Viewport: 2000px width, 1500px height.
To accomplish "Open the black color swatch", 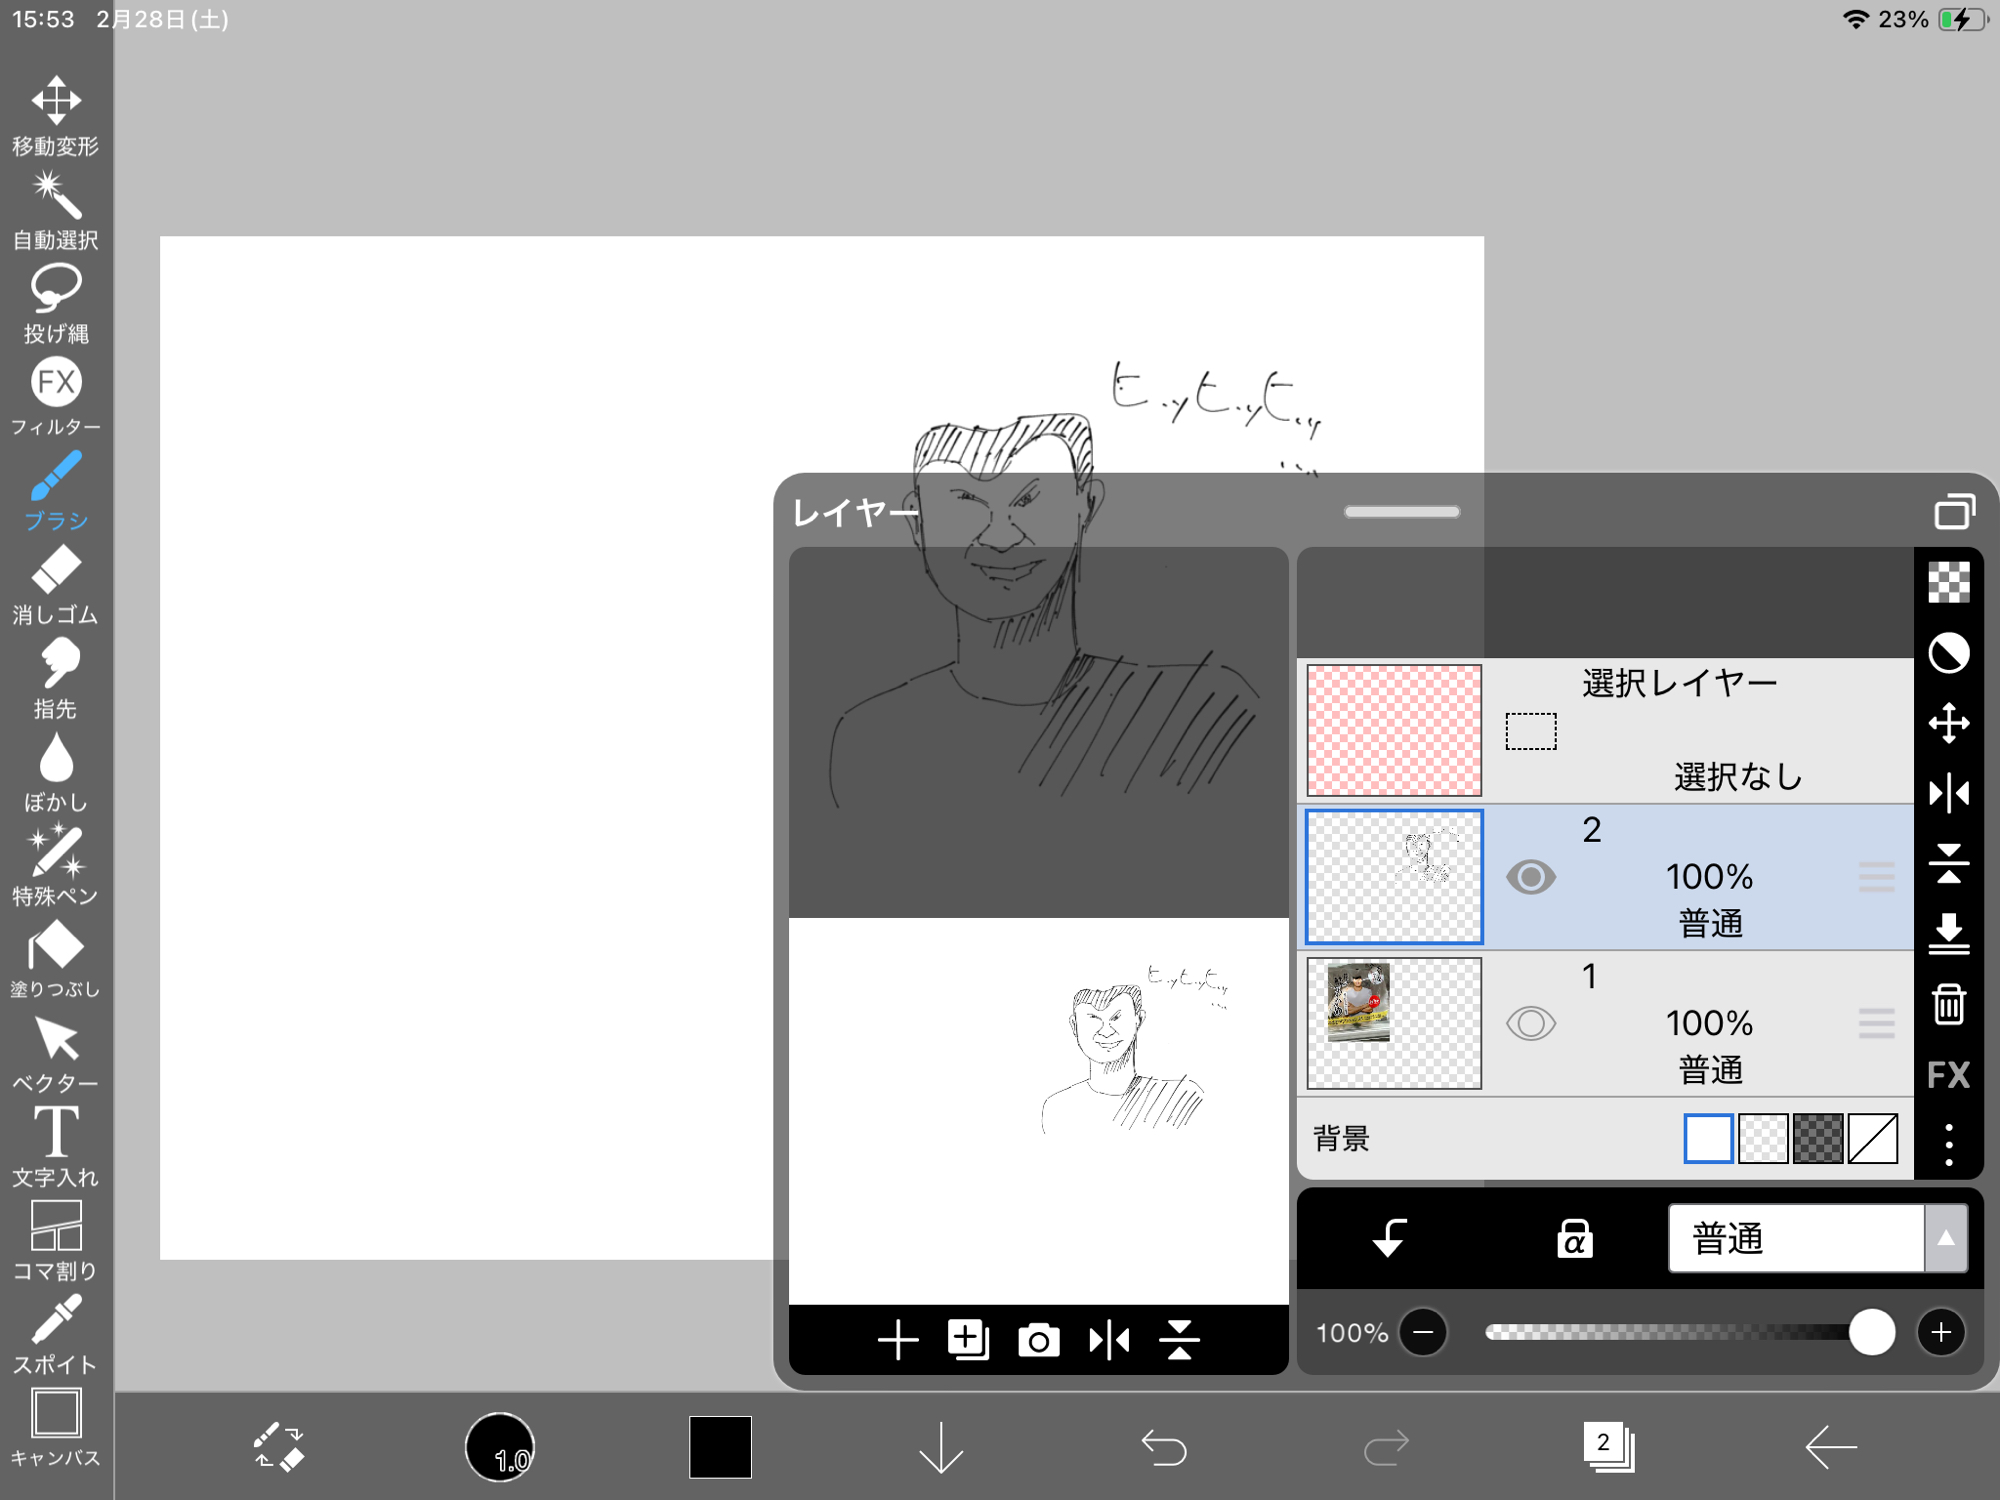I will 720,1446.
